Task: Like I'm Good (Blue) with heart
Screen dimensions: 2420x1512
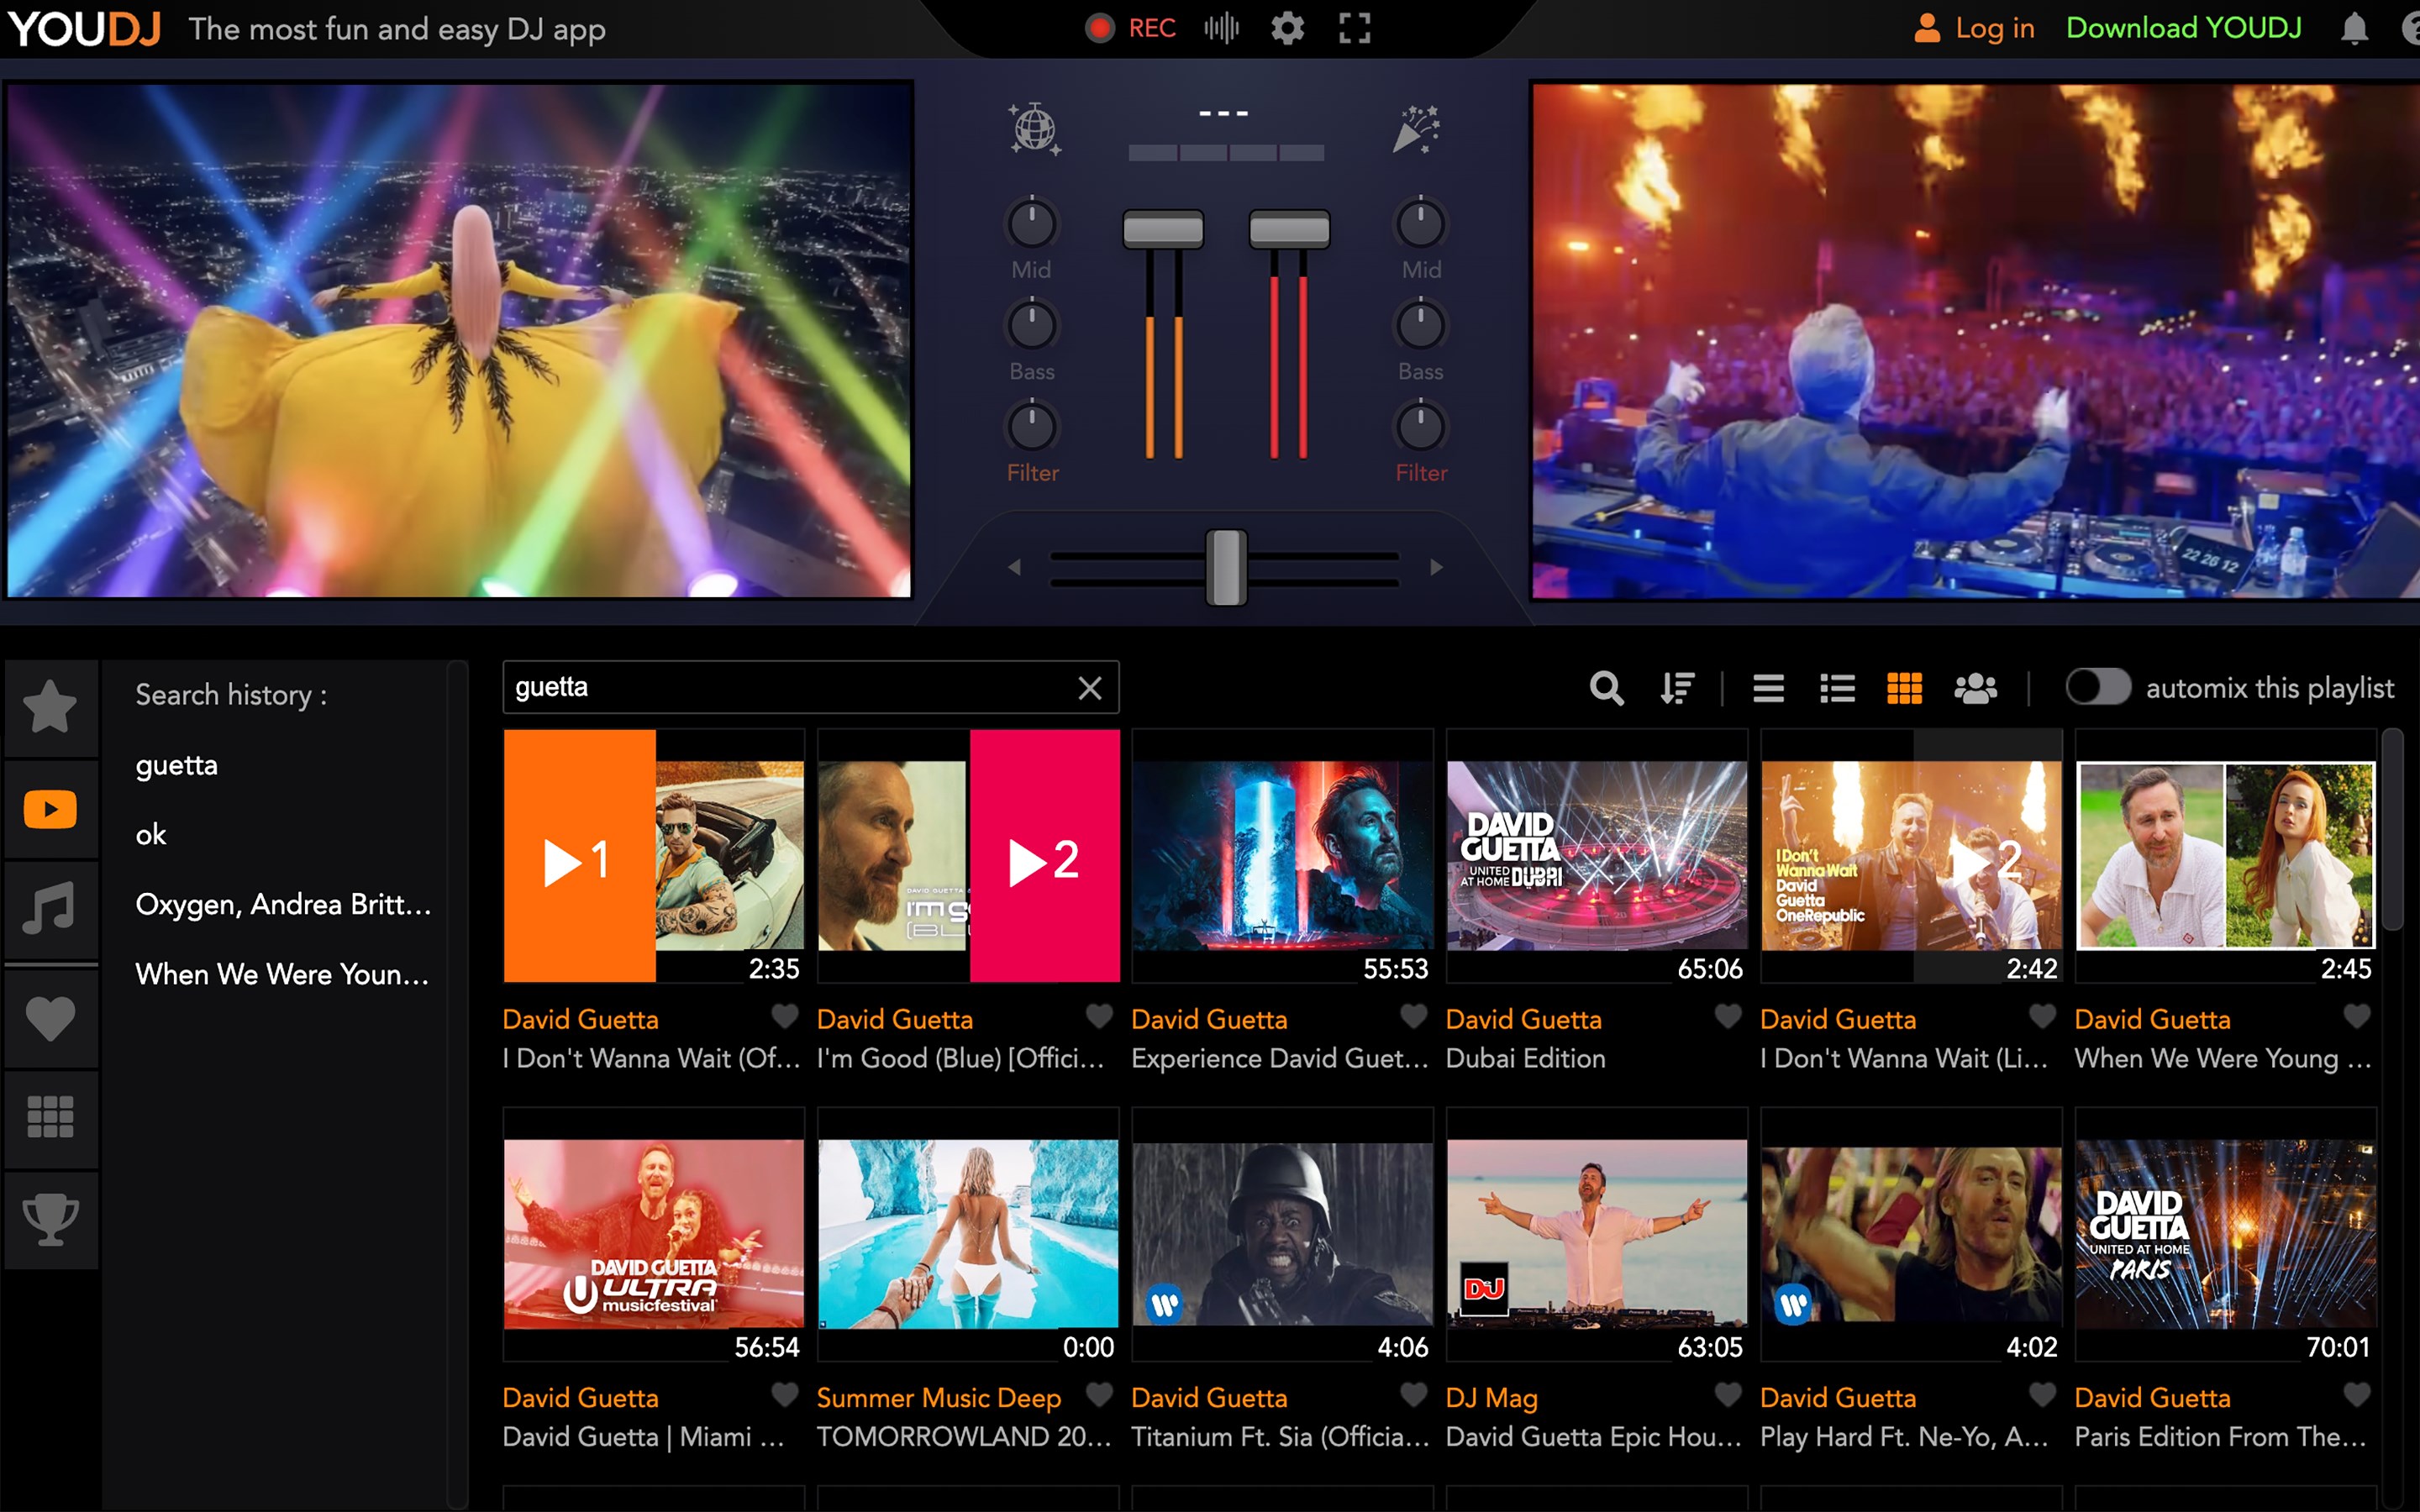Action: [x=1099, y=1016]
